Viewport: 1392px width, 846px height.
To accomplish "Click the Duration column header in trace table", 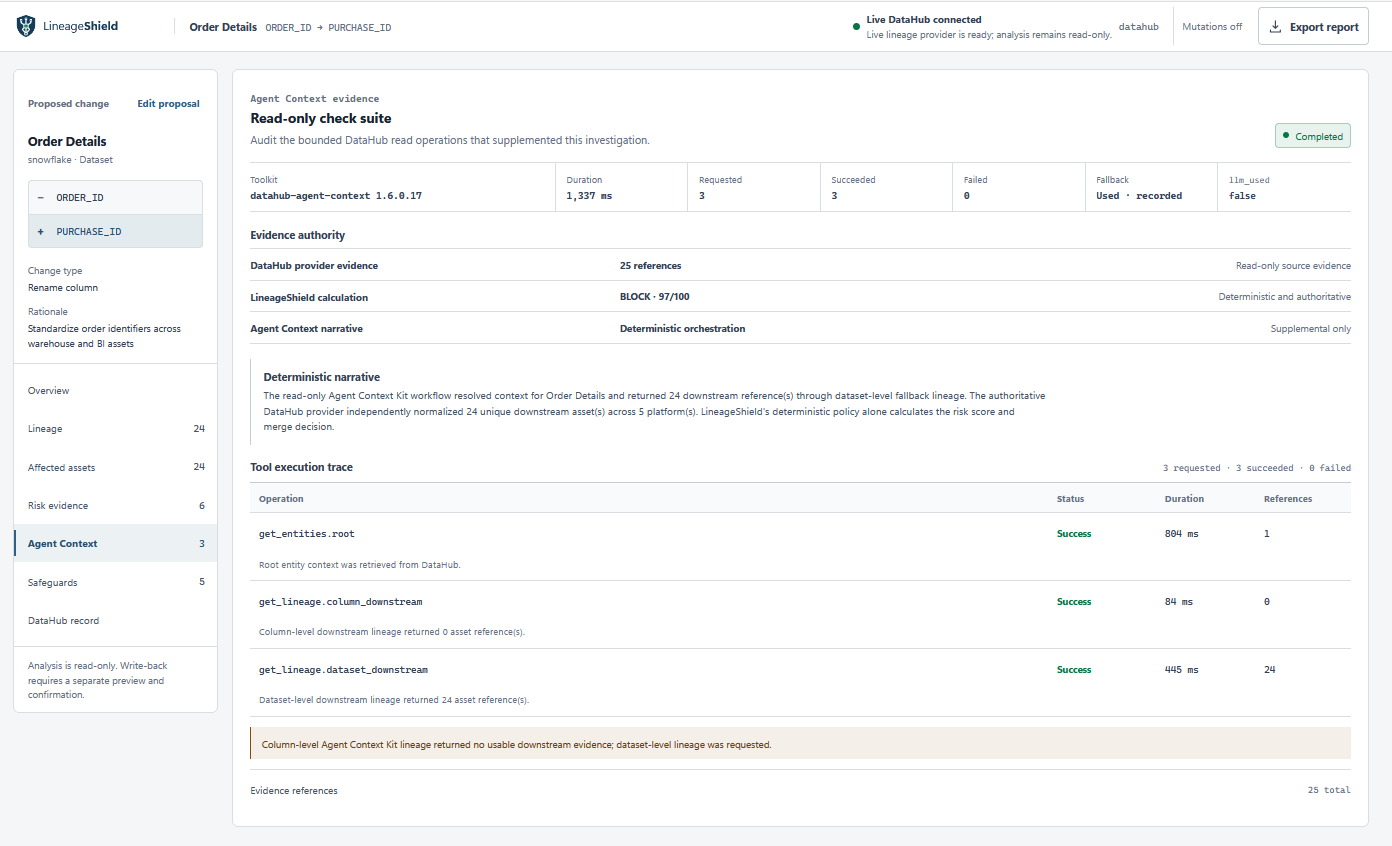I will coord(1184,498).
